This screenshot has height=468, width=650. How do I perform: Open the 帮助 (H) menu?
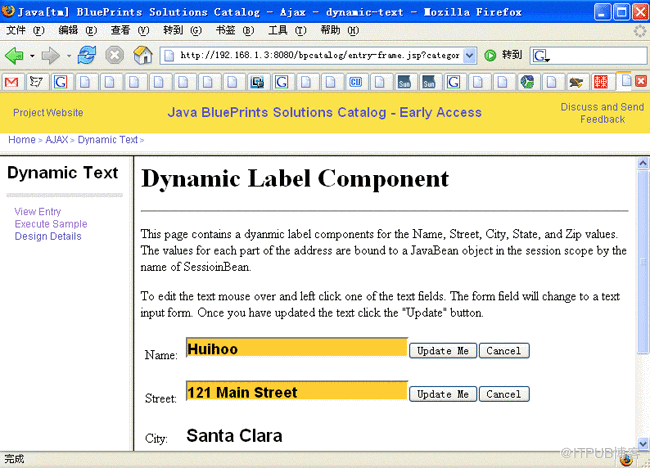pos(340,30)
